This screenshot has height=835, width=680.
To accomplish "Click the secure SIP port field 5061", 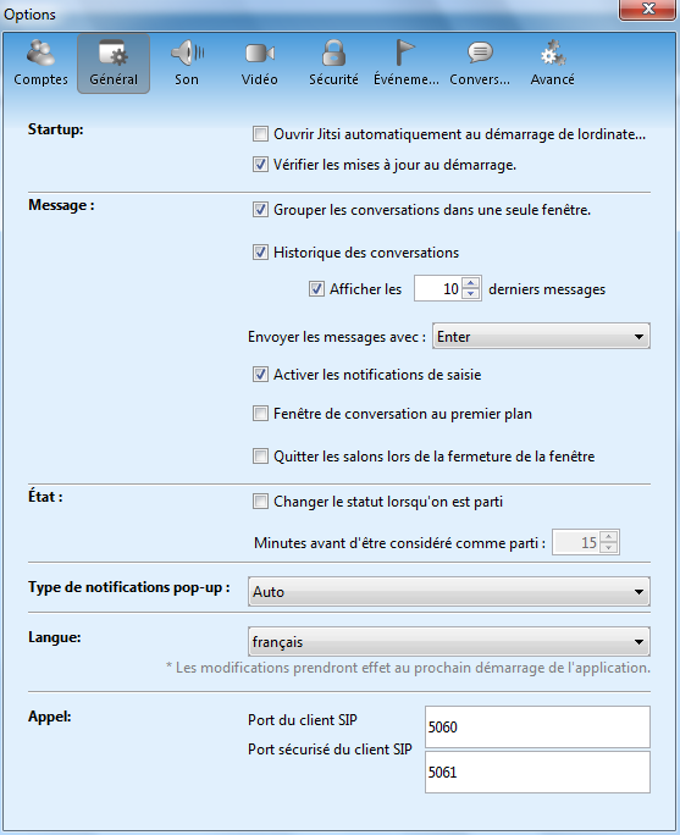I will [x=537, y=772].
